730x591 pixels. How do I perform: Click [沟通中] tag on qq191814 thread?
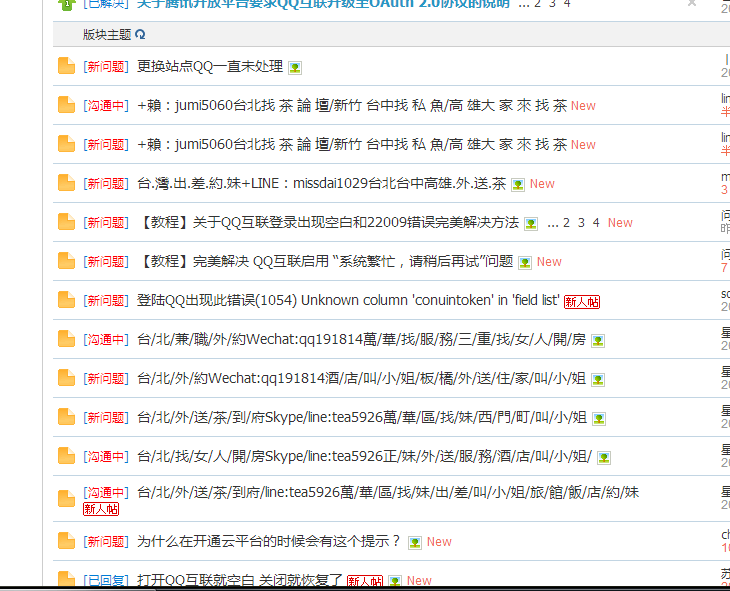[106, 340]
